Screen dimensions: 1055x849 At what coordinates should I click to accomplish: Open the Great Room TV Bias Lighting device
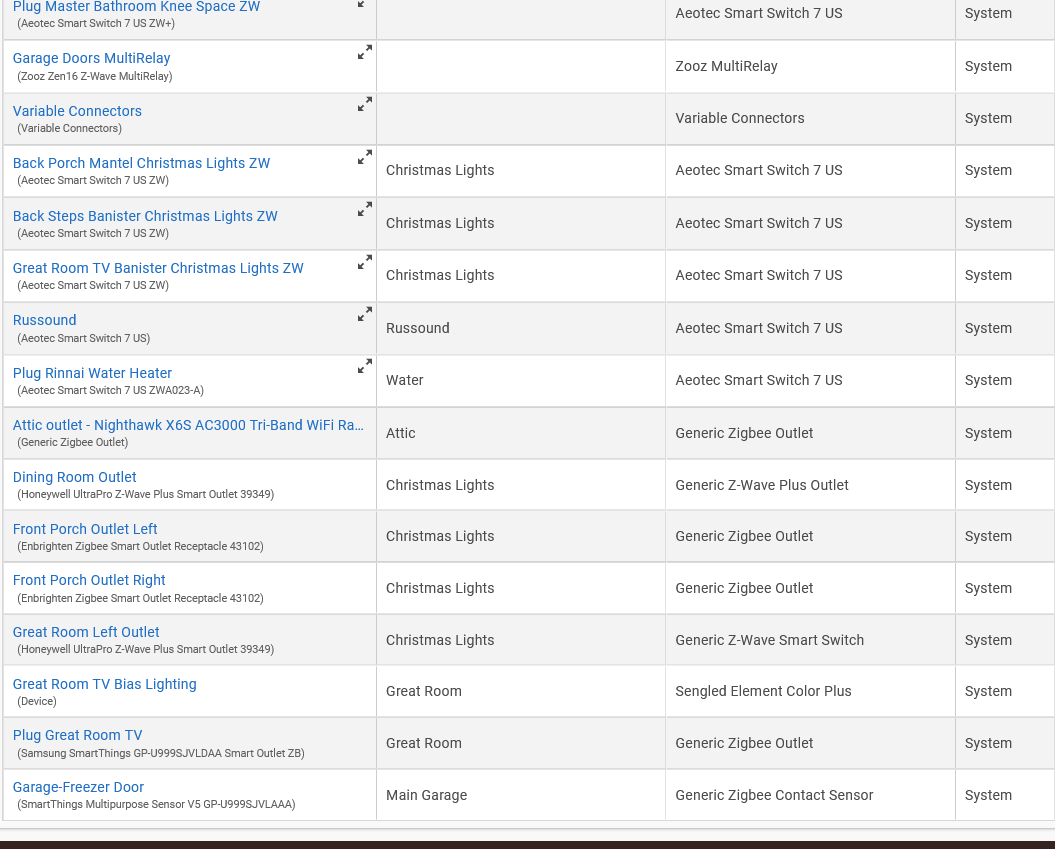[x=104, y=684]
